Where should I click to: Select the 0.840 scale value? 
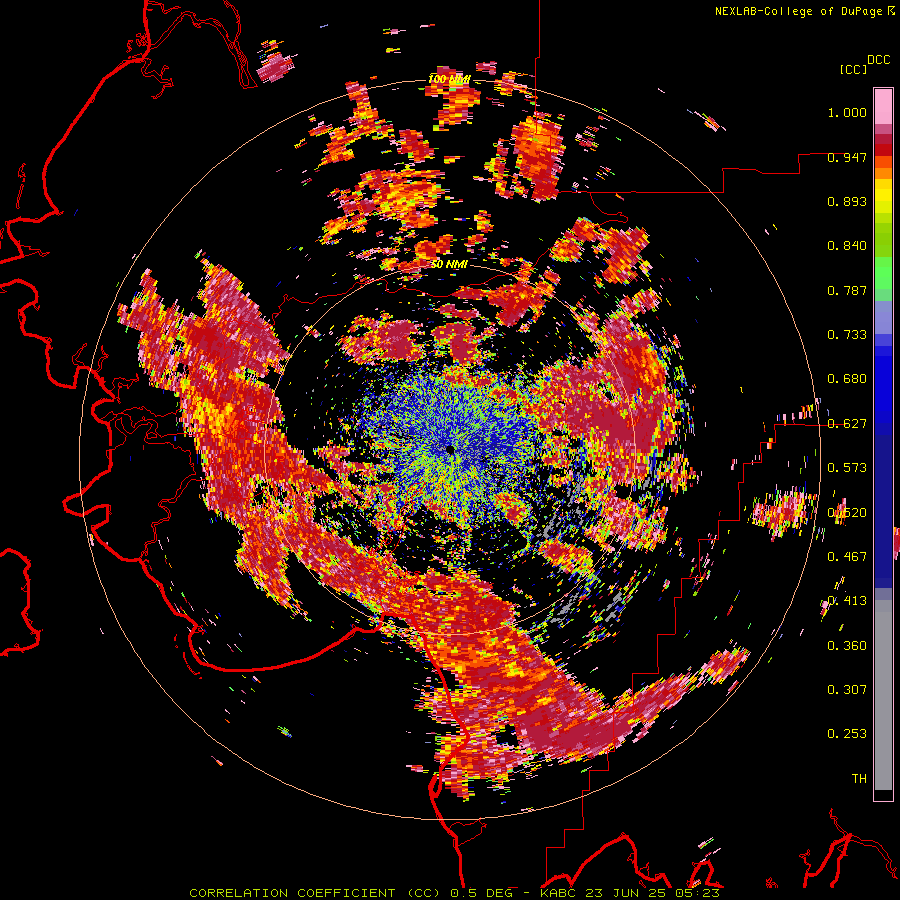click(847, 246)
